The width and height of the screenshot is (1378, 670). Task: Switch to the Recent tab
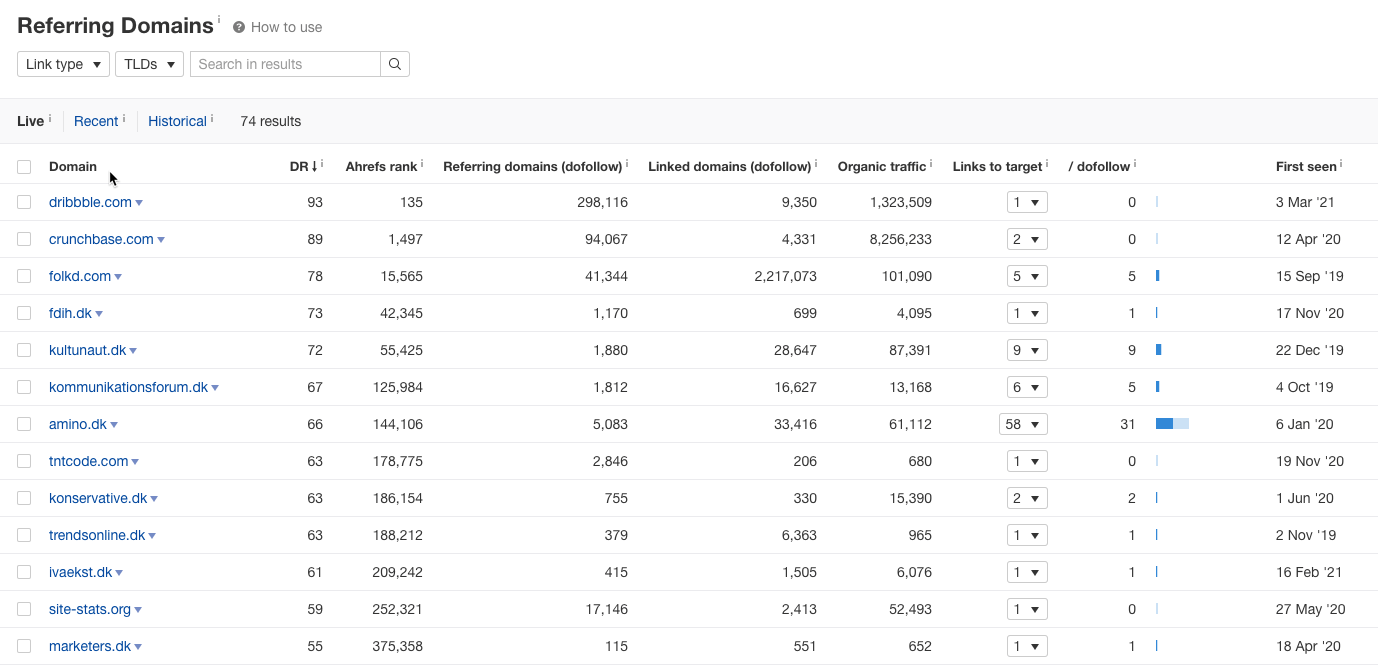point(96,121)
